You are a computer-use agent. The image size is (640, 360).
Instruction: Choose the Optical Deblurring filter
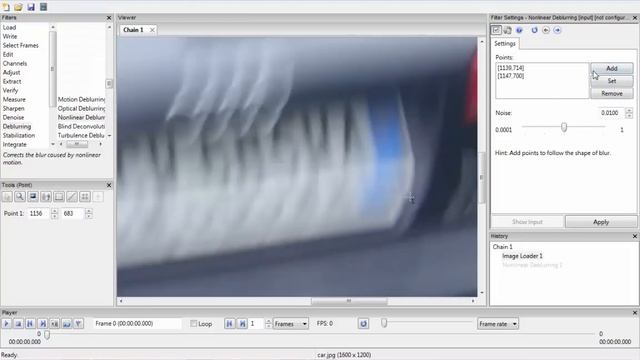81,109
